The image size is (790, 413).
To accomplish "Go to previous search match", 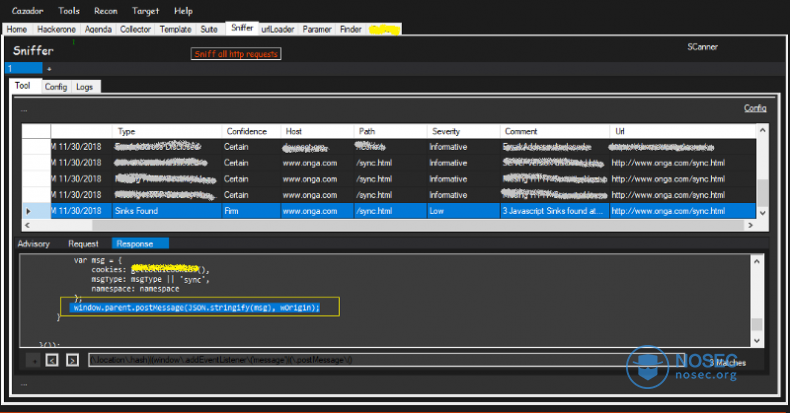I will [x=52, y=360].
